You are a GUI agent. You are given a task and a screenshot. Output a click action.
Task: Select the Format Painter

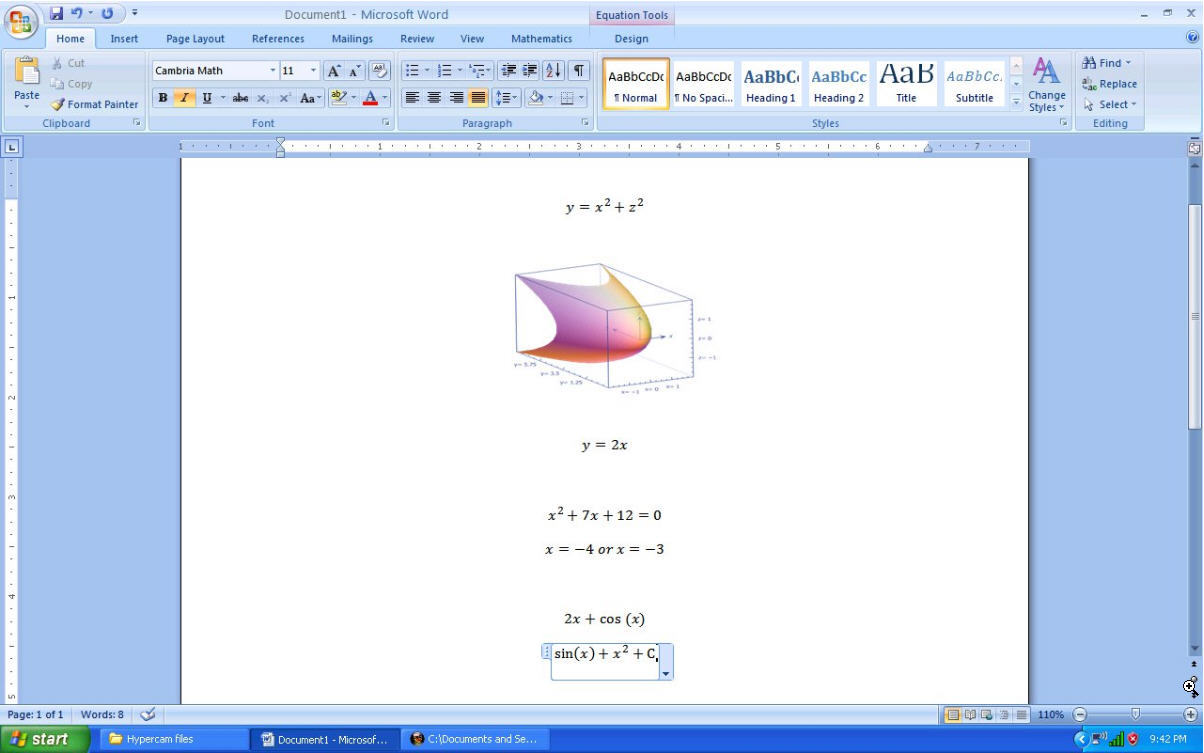(x=94, y=104)
